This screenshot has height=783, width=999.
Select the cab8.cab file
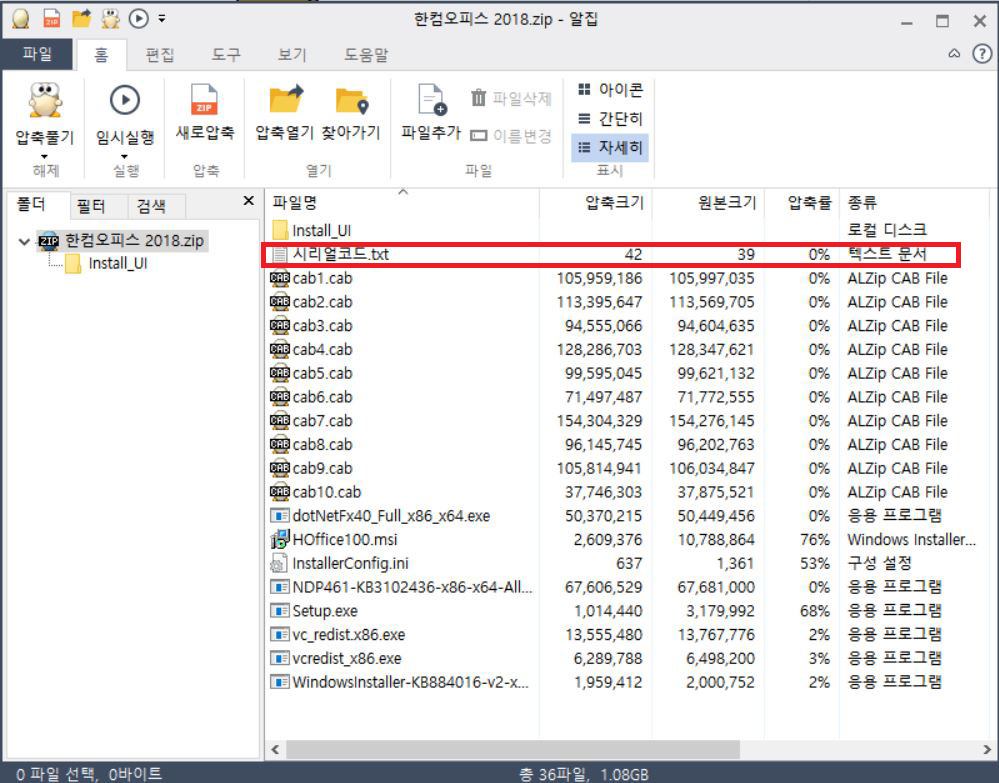312,445
